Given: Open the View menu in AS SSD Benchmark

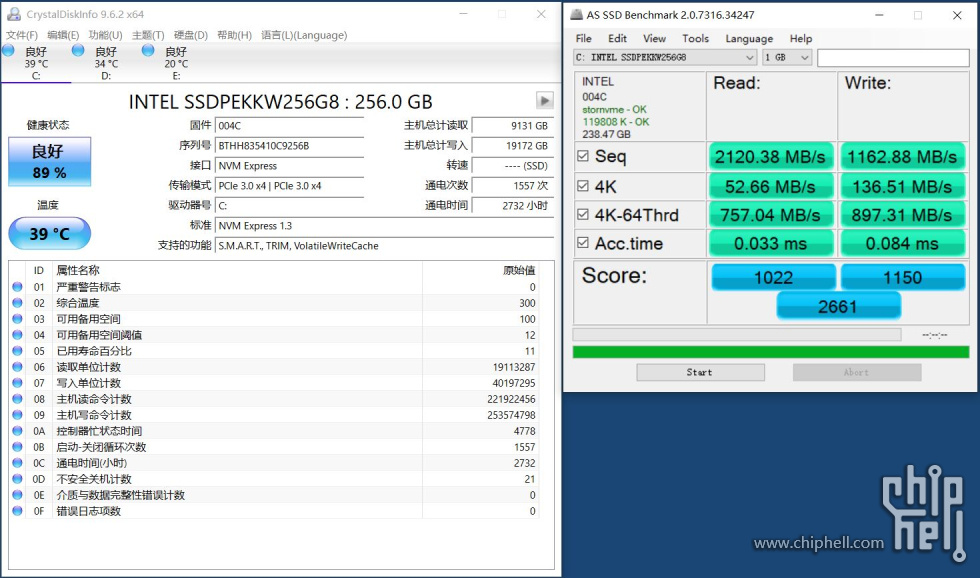Looking at the screenshot, I should click(x=654, y=38).
